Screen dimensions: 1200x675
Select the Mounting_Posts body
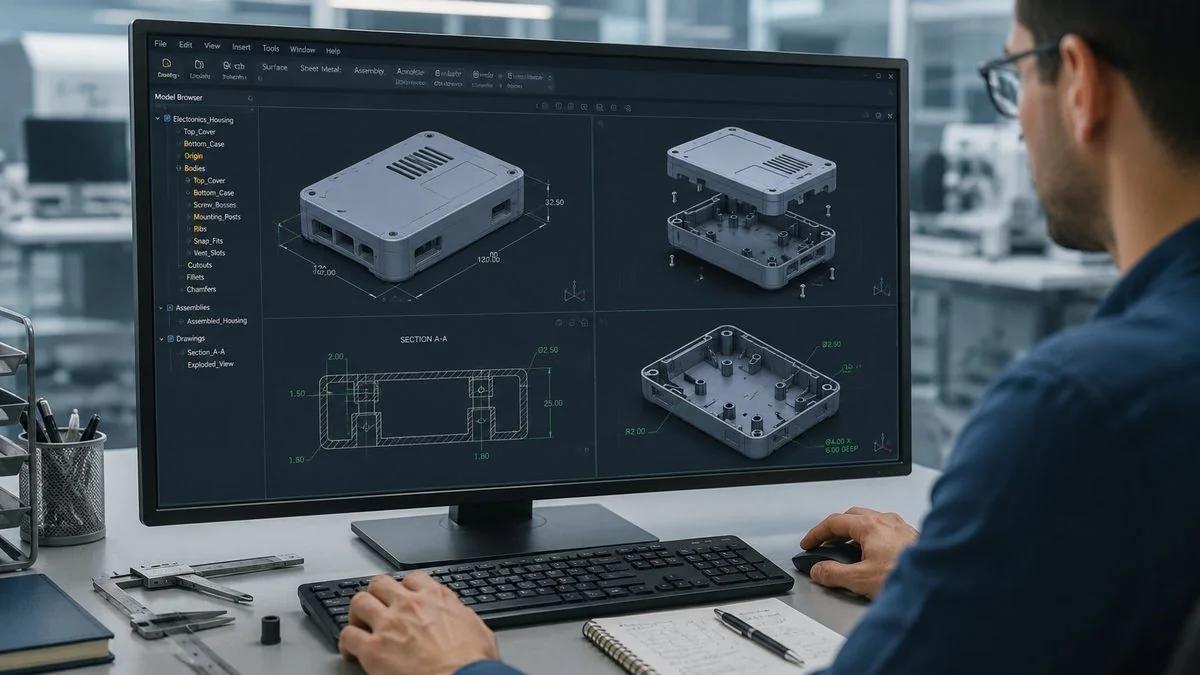pyautogui.click(x=218, y=217)
